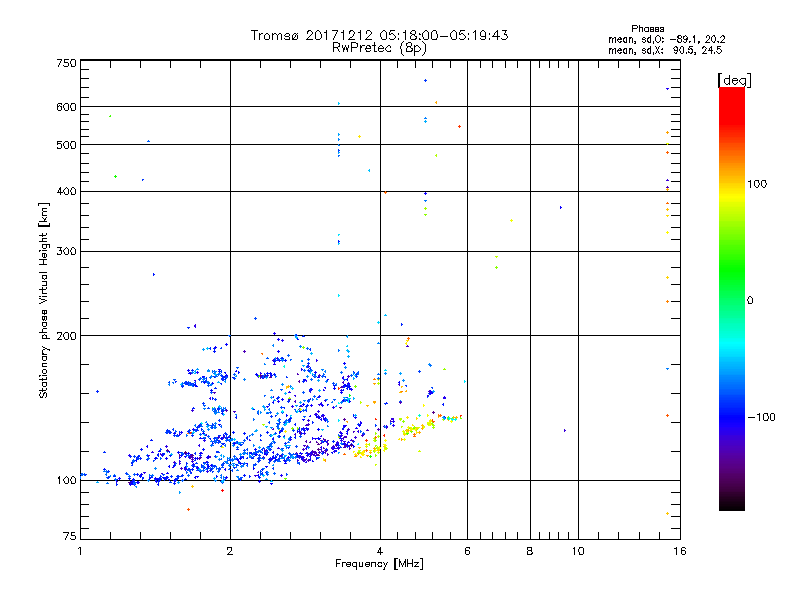Image resolution: width=800 pixels, height=600 pixels.
Task: Click the y-axis tick label '75'
Action: coord(70,536)
